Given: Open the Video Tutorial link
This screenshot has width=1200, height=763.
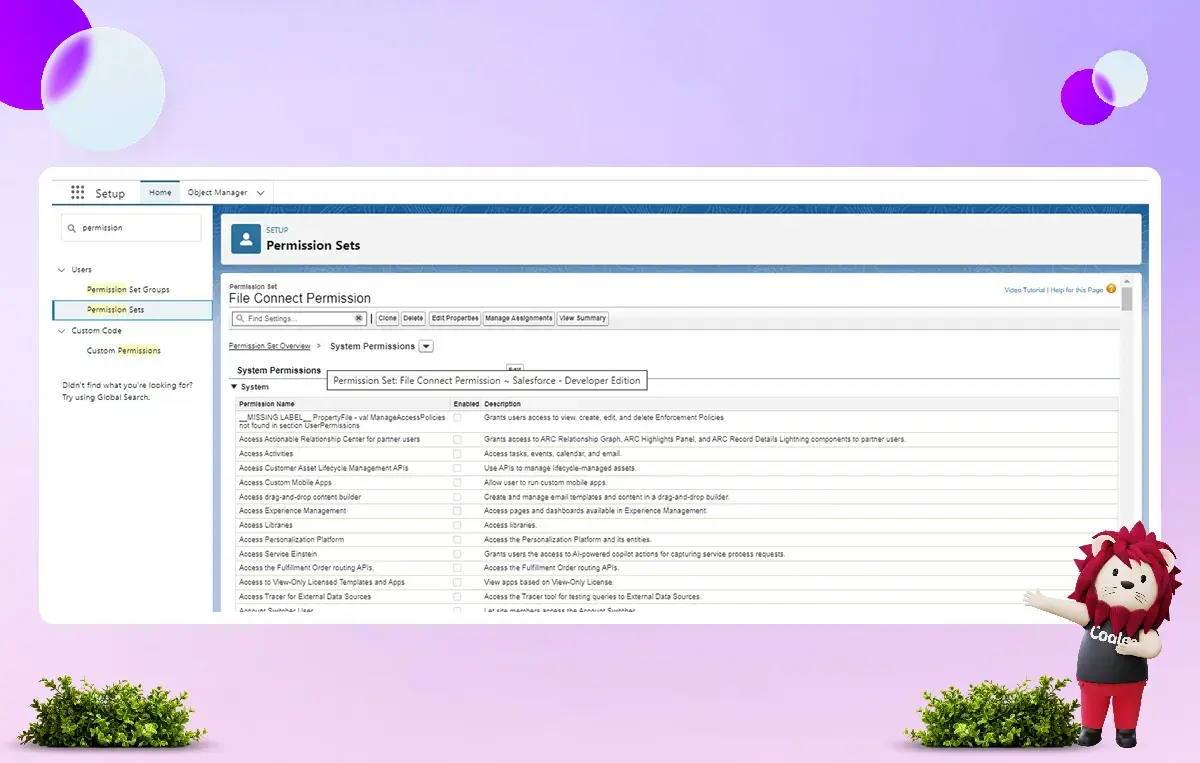Looking at the screenshot, I should pyautogui.click(x=1024, y=290).
